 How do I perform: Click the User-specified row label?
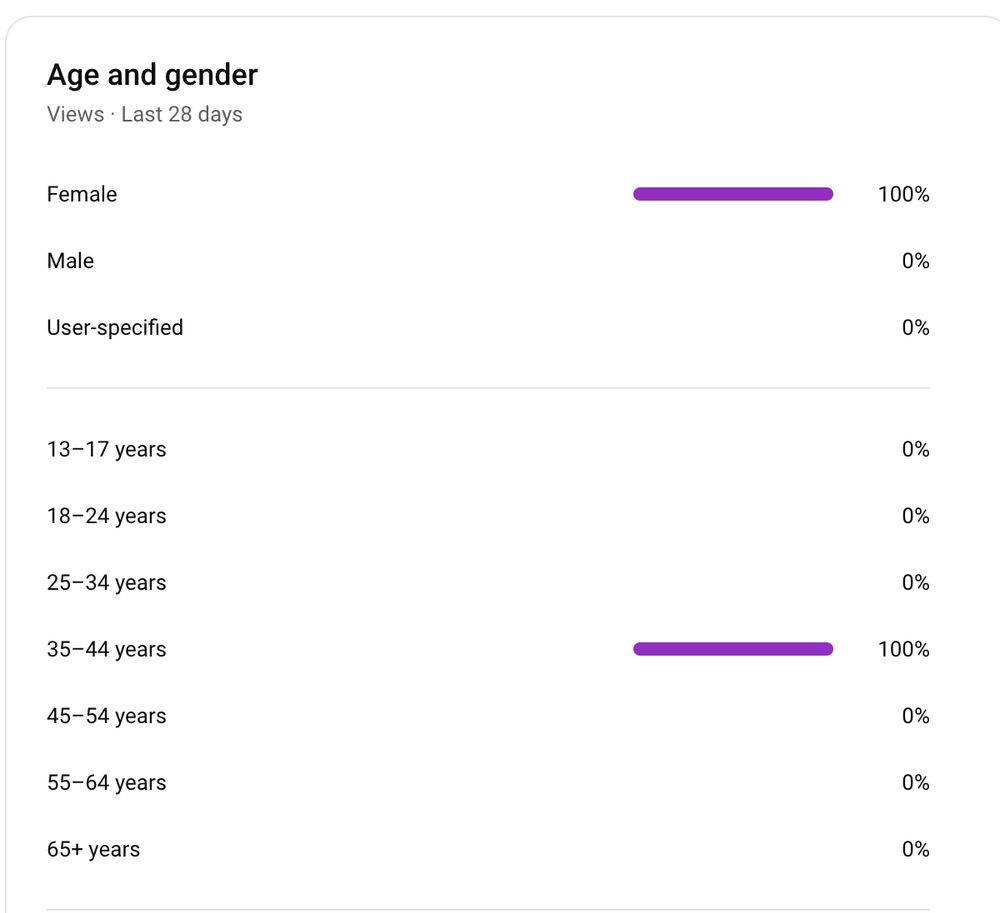115,327
